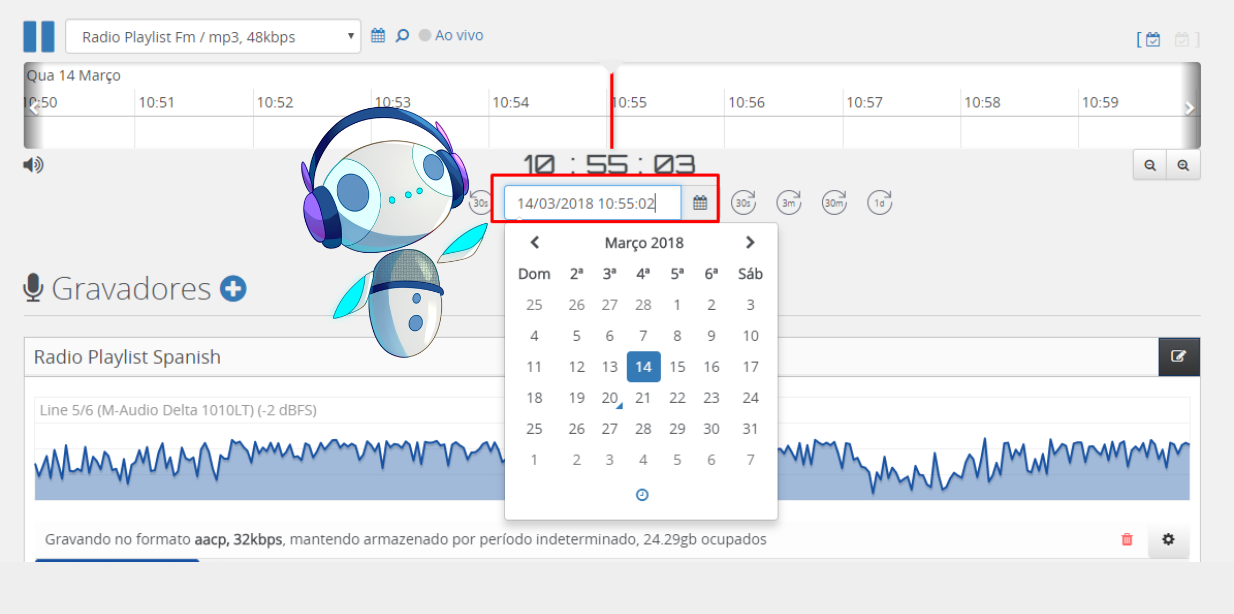Select day 22 in the calendar
Screen dimensions: 1234x614
[677, 398]
